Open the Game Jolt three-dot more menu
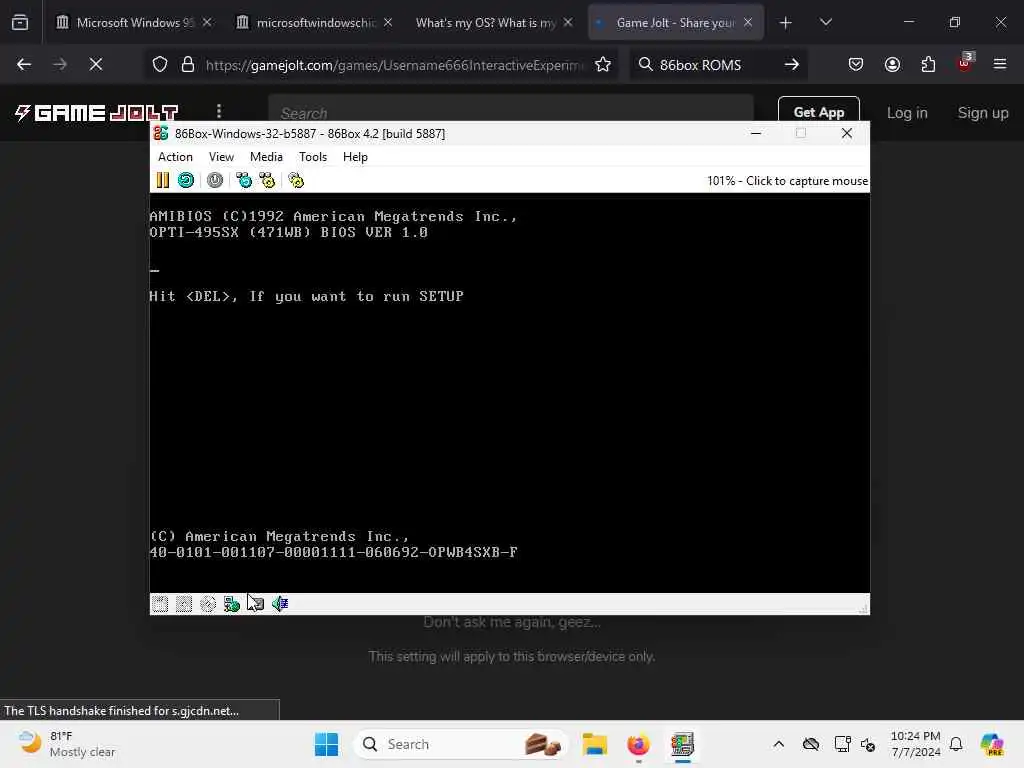The image size is (1024, 768). pyautogui.click(x=219, y=112)
